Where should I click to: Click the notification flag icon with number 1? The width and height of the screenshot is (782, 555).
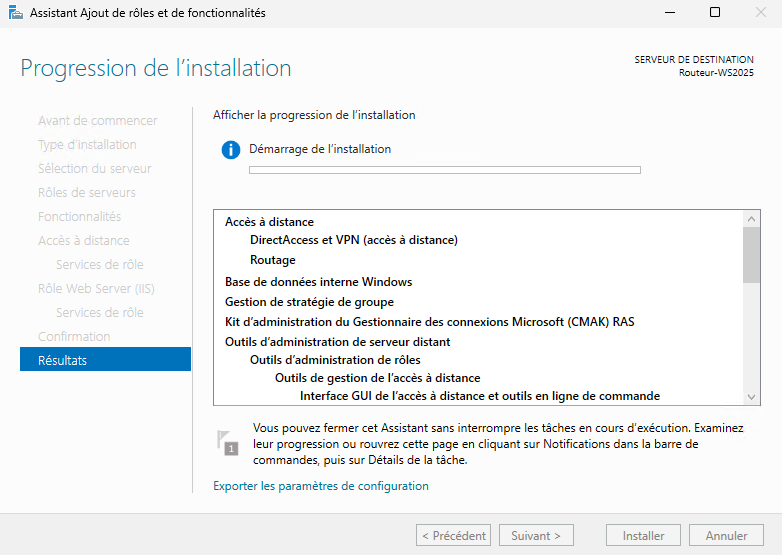tap(228, 443)
